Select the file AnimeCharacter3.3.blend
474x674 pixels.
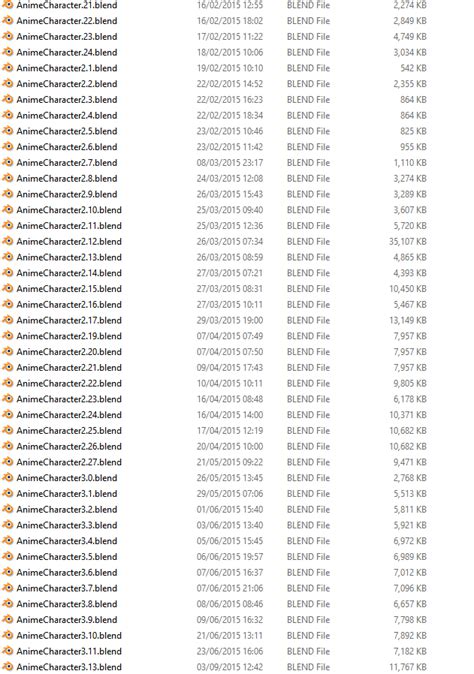coord(67,525)
